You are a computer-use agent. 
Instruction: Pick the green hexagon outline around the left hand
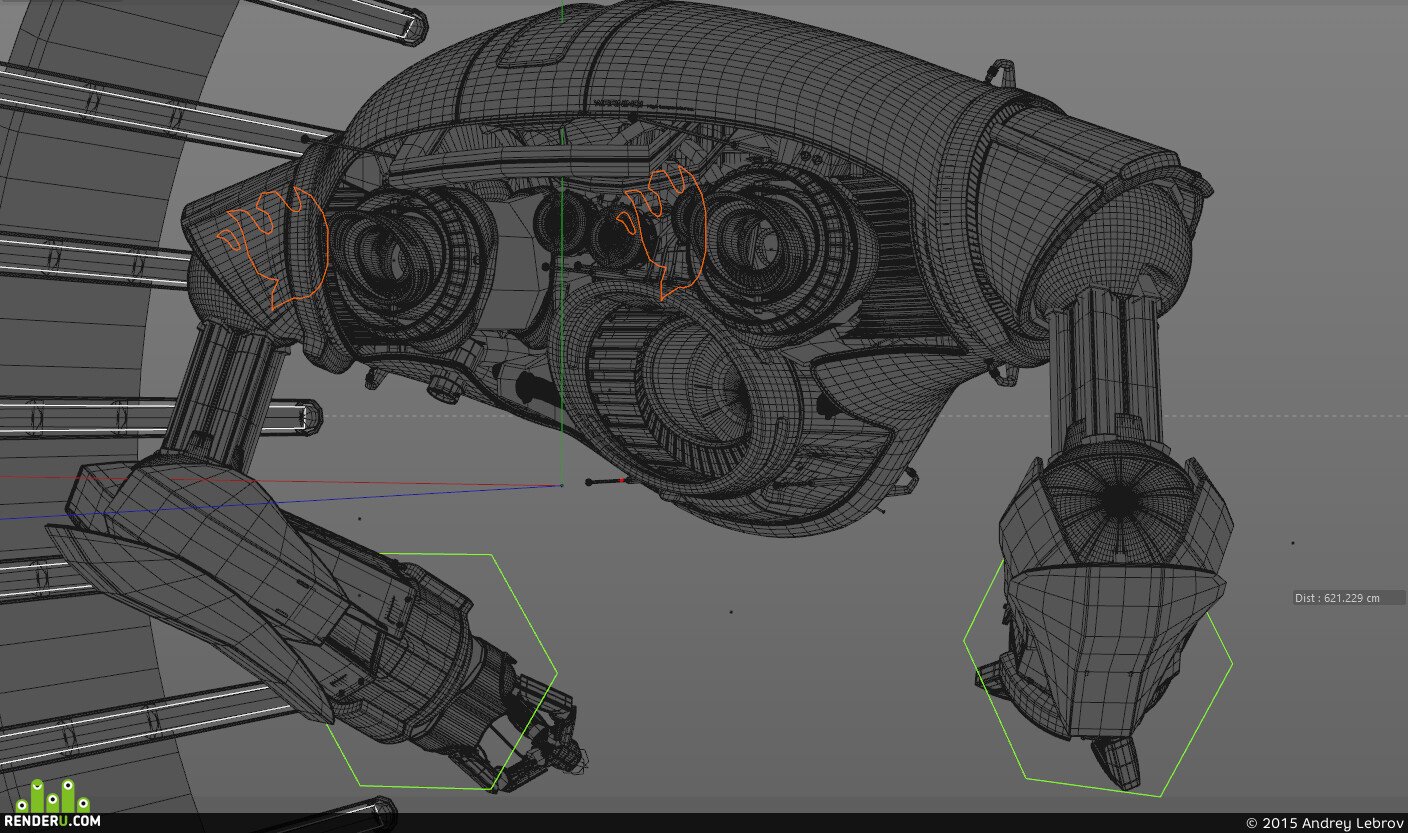(443, 672)
